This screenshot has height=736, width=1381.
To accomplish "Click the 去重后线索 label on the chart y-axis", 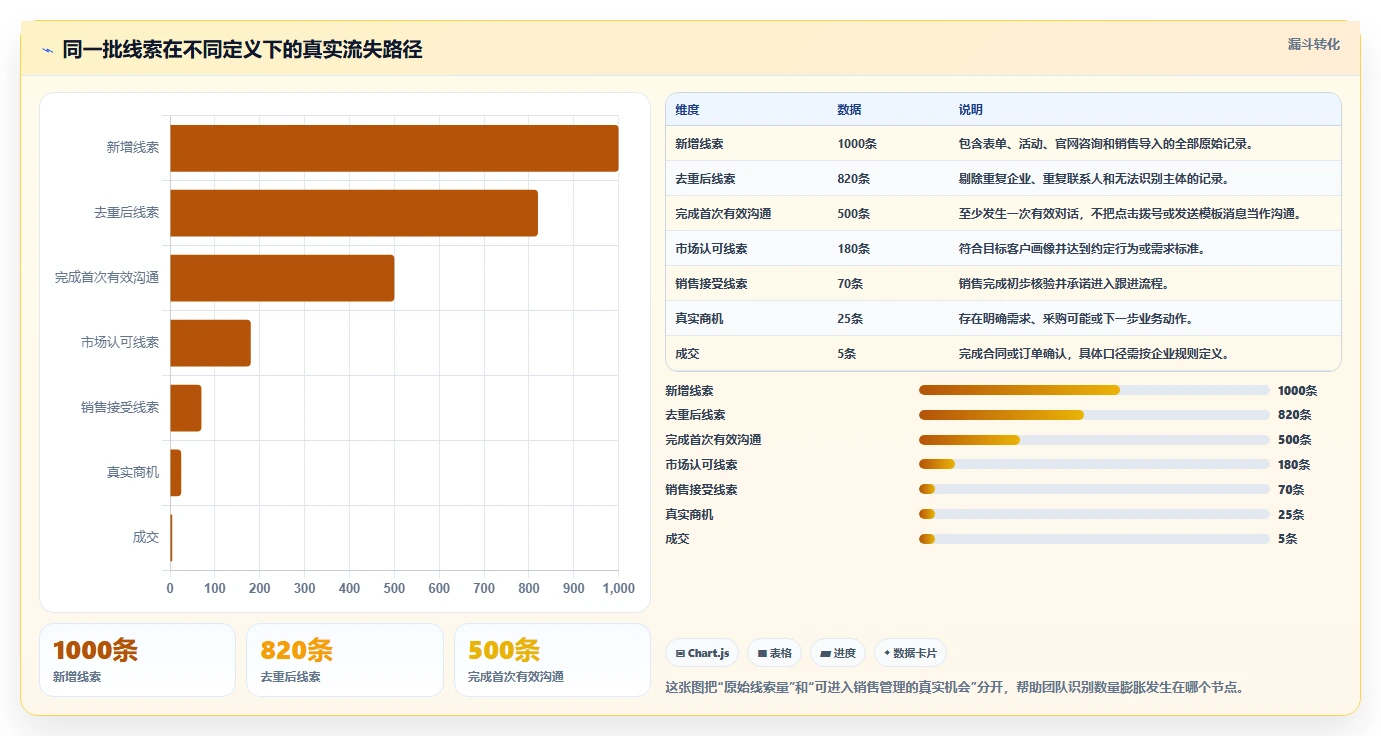I will (x=127, y=213).
